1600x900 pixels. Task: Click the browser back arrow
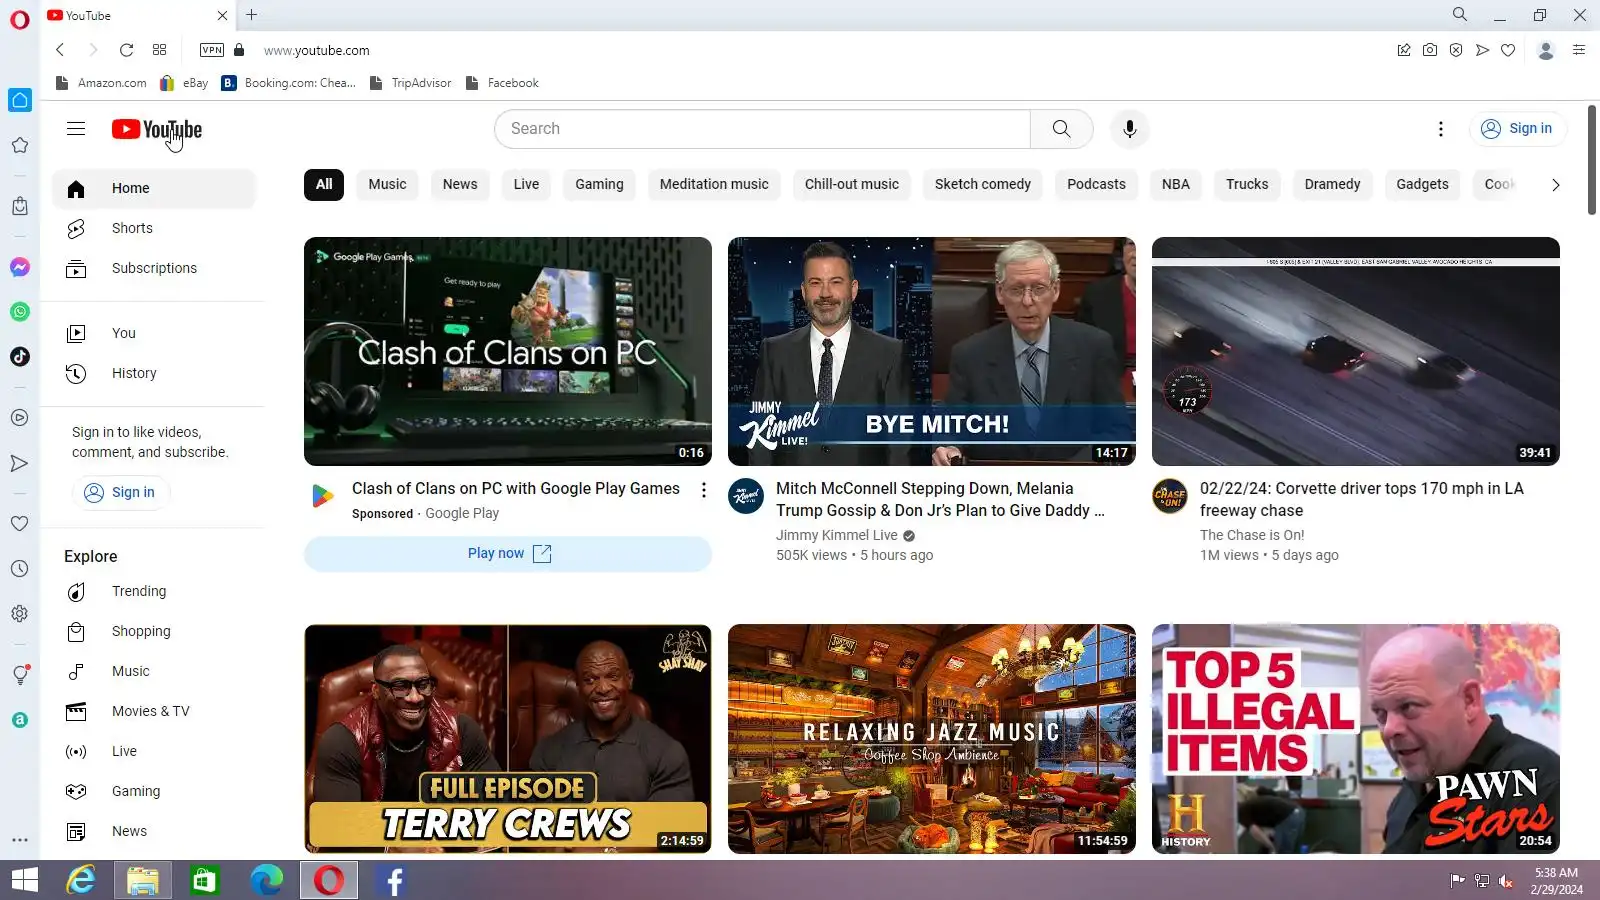60,50
